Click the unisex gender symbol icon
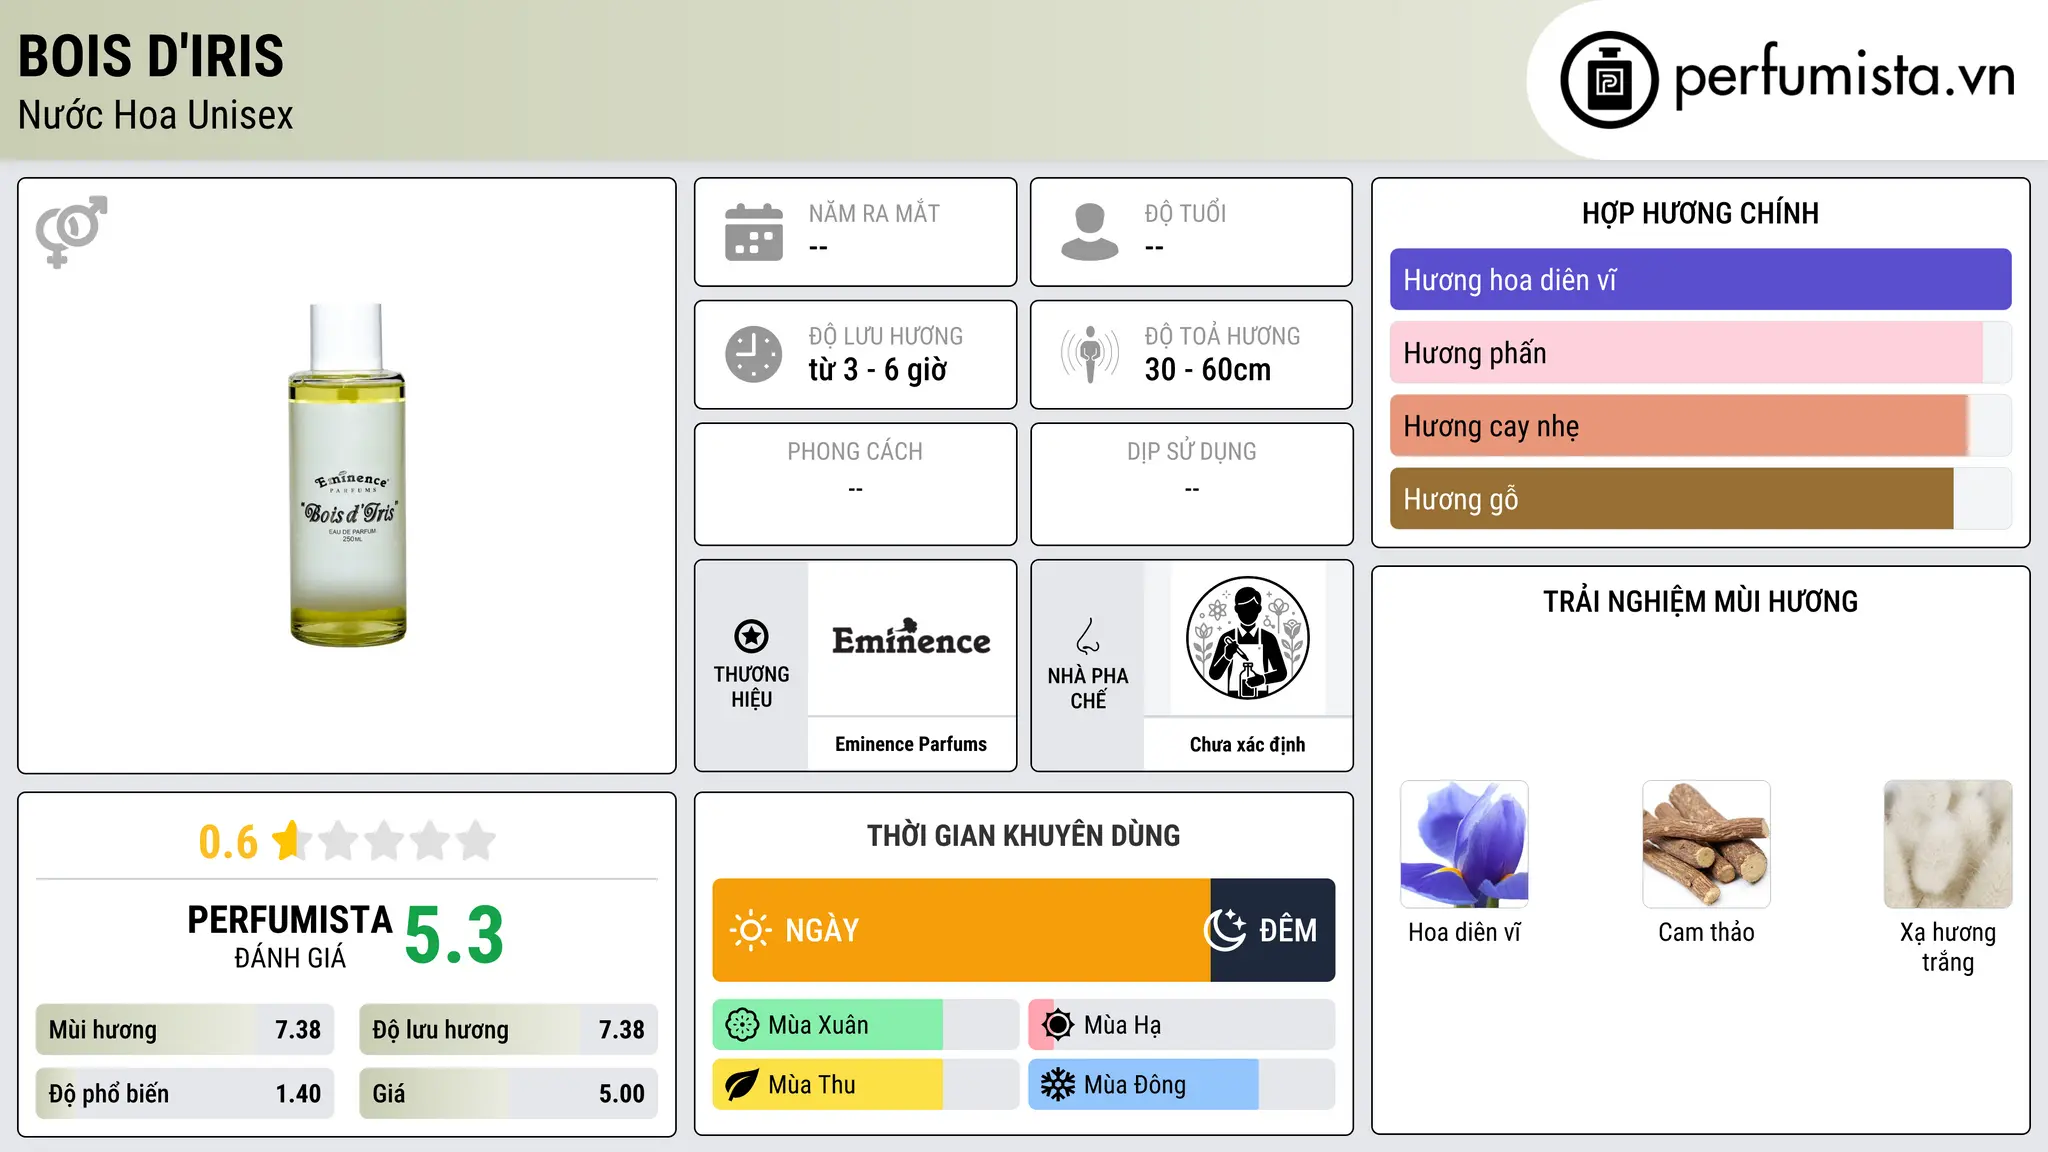Image resolution: width=2048 pixels, height=1152 pixels. (72, 231)
